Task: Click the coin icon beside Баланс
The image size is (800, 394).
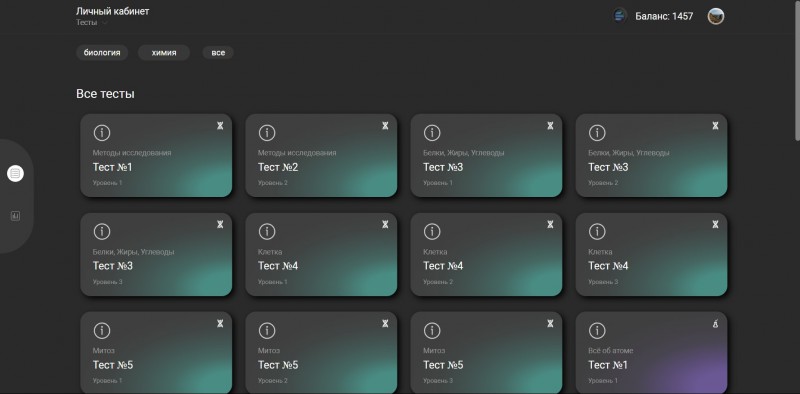Action: (620, 16)
